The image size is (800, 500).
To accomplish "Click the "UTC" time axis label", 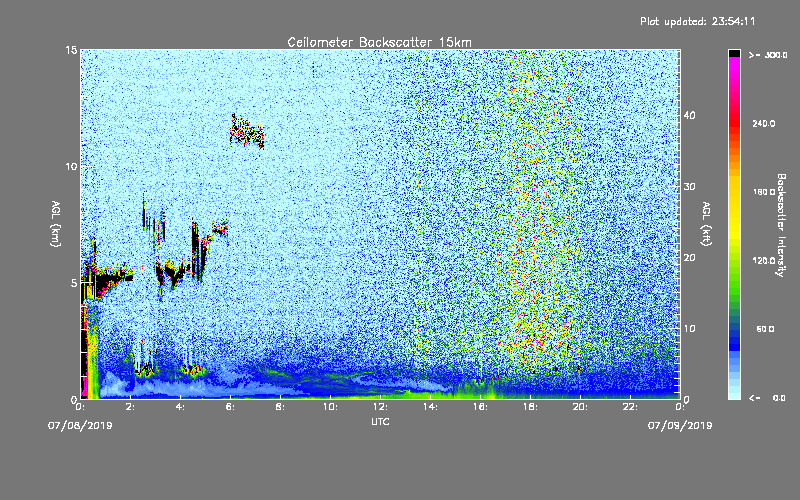I will (x=380, y=421).
